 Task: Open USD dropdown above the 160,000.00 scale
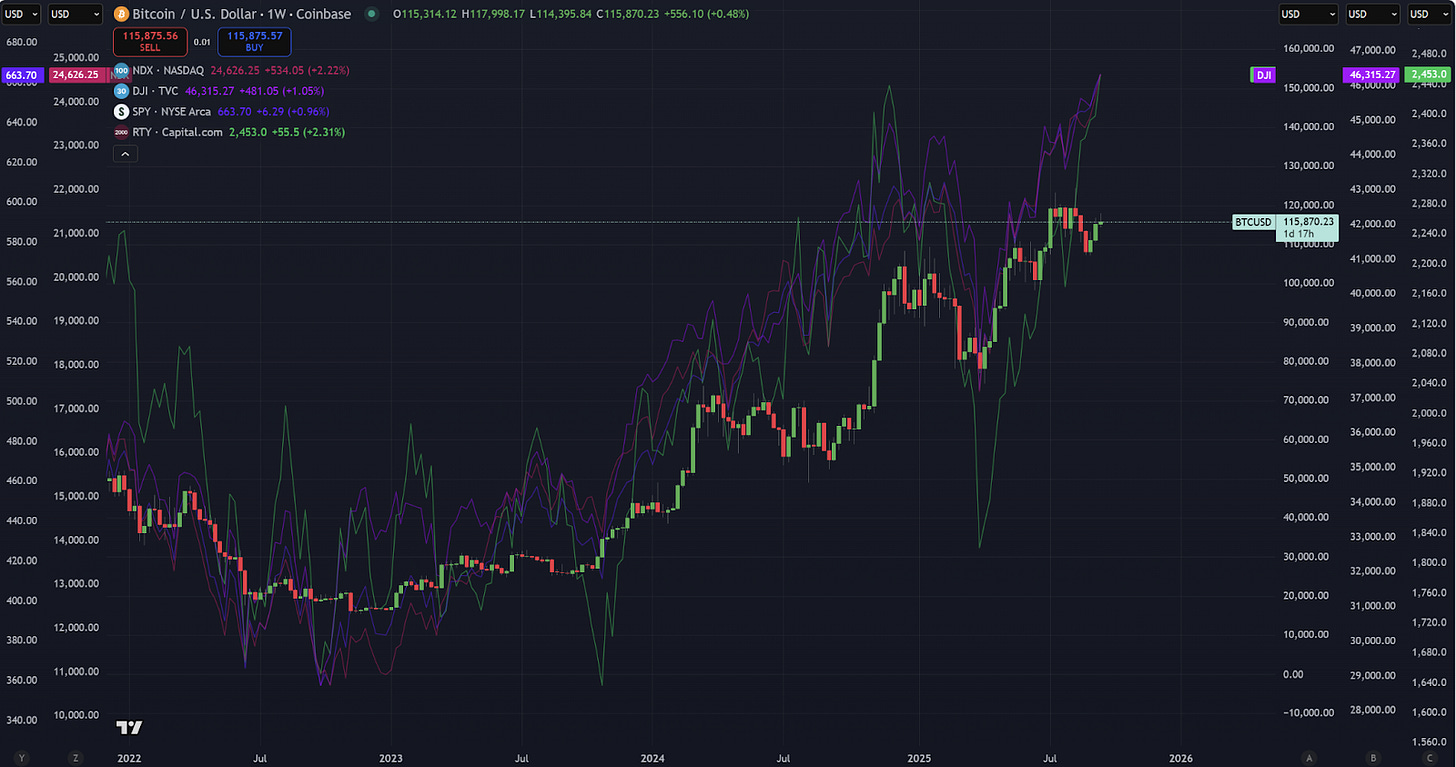[1308, 14]
